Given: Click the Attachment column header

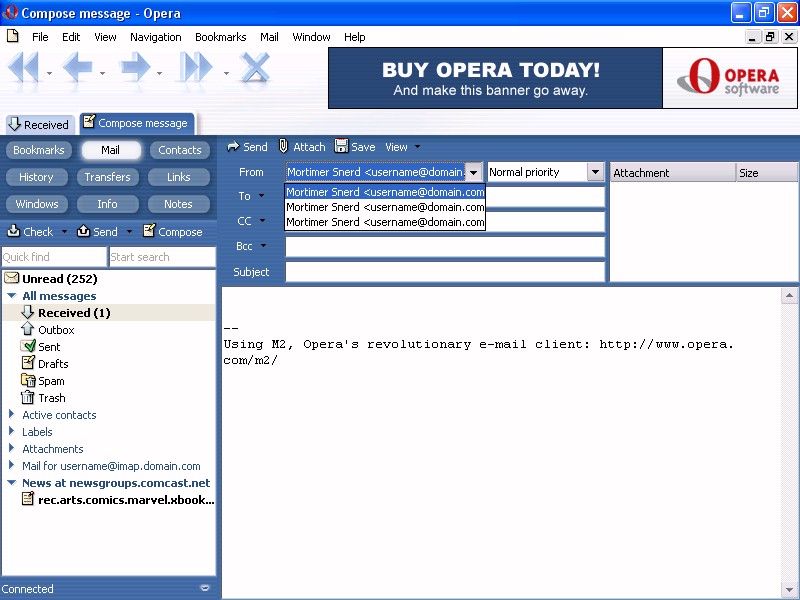Looking at the screenshot, I should pyautogui.click(x=672, y=173).
